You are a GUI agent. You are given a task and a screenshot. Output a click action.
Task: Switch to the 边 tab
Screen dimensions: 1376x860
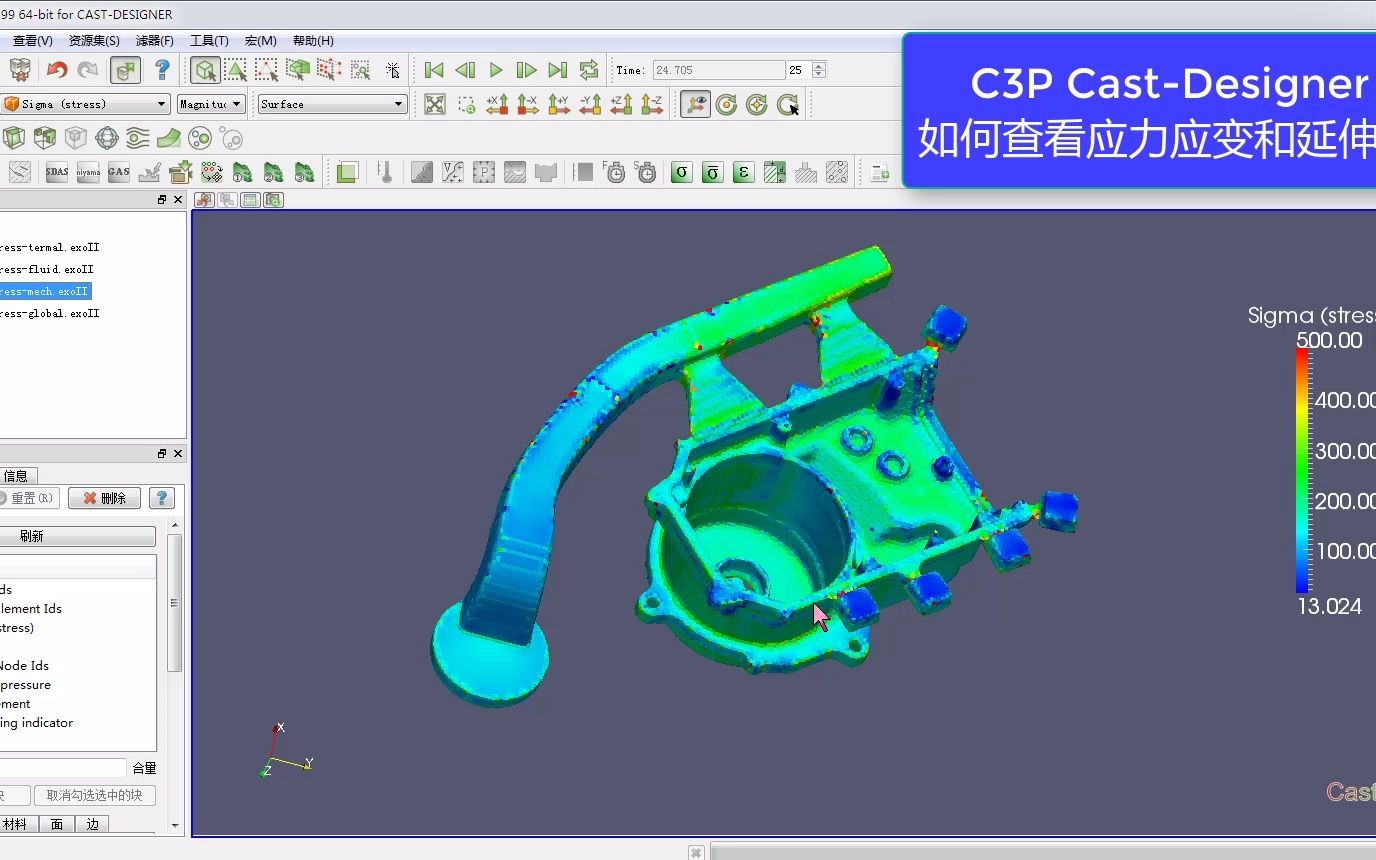click(92, 824)
